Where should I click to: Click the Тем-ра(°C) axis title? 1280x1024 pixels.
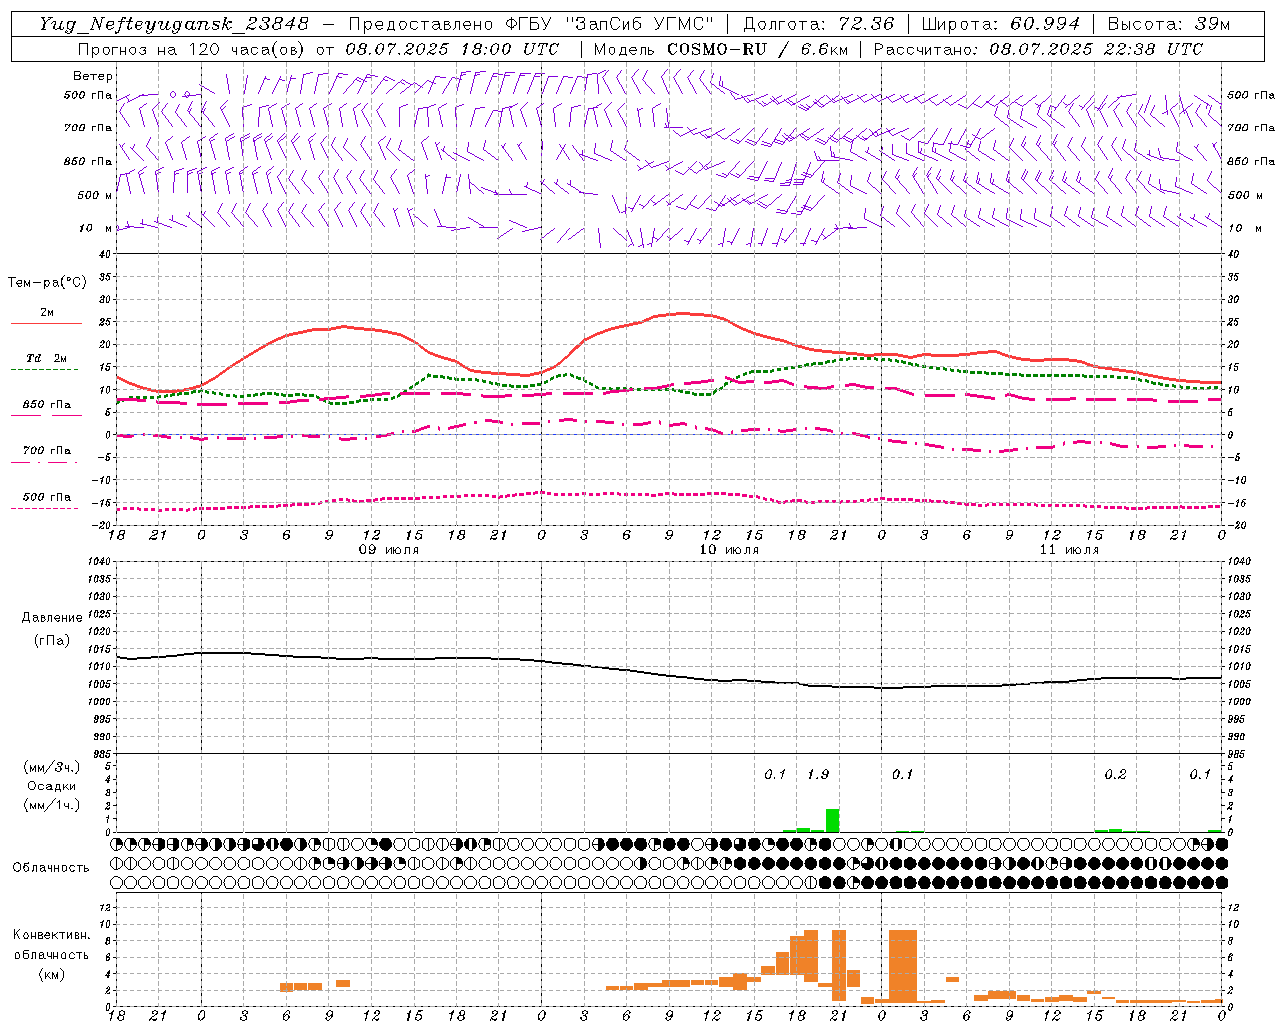(47, 283)
